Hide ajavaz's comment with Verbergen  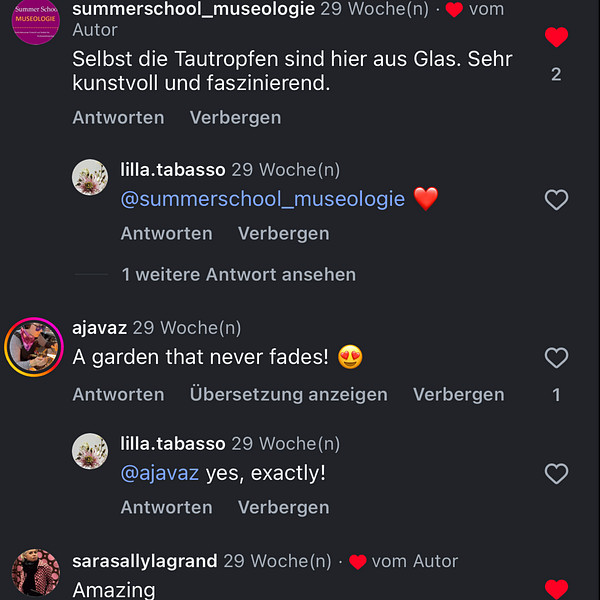[458, 394]
